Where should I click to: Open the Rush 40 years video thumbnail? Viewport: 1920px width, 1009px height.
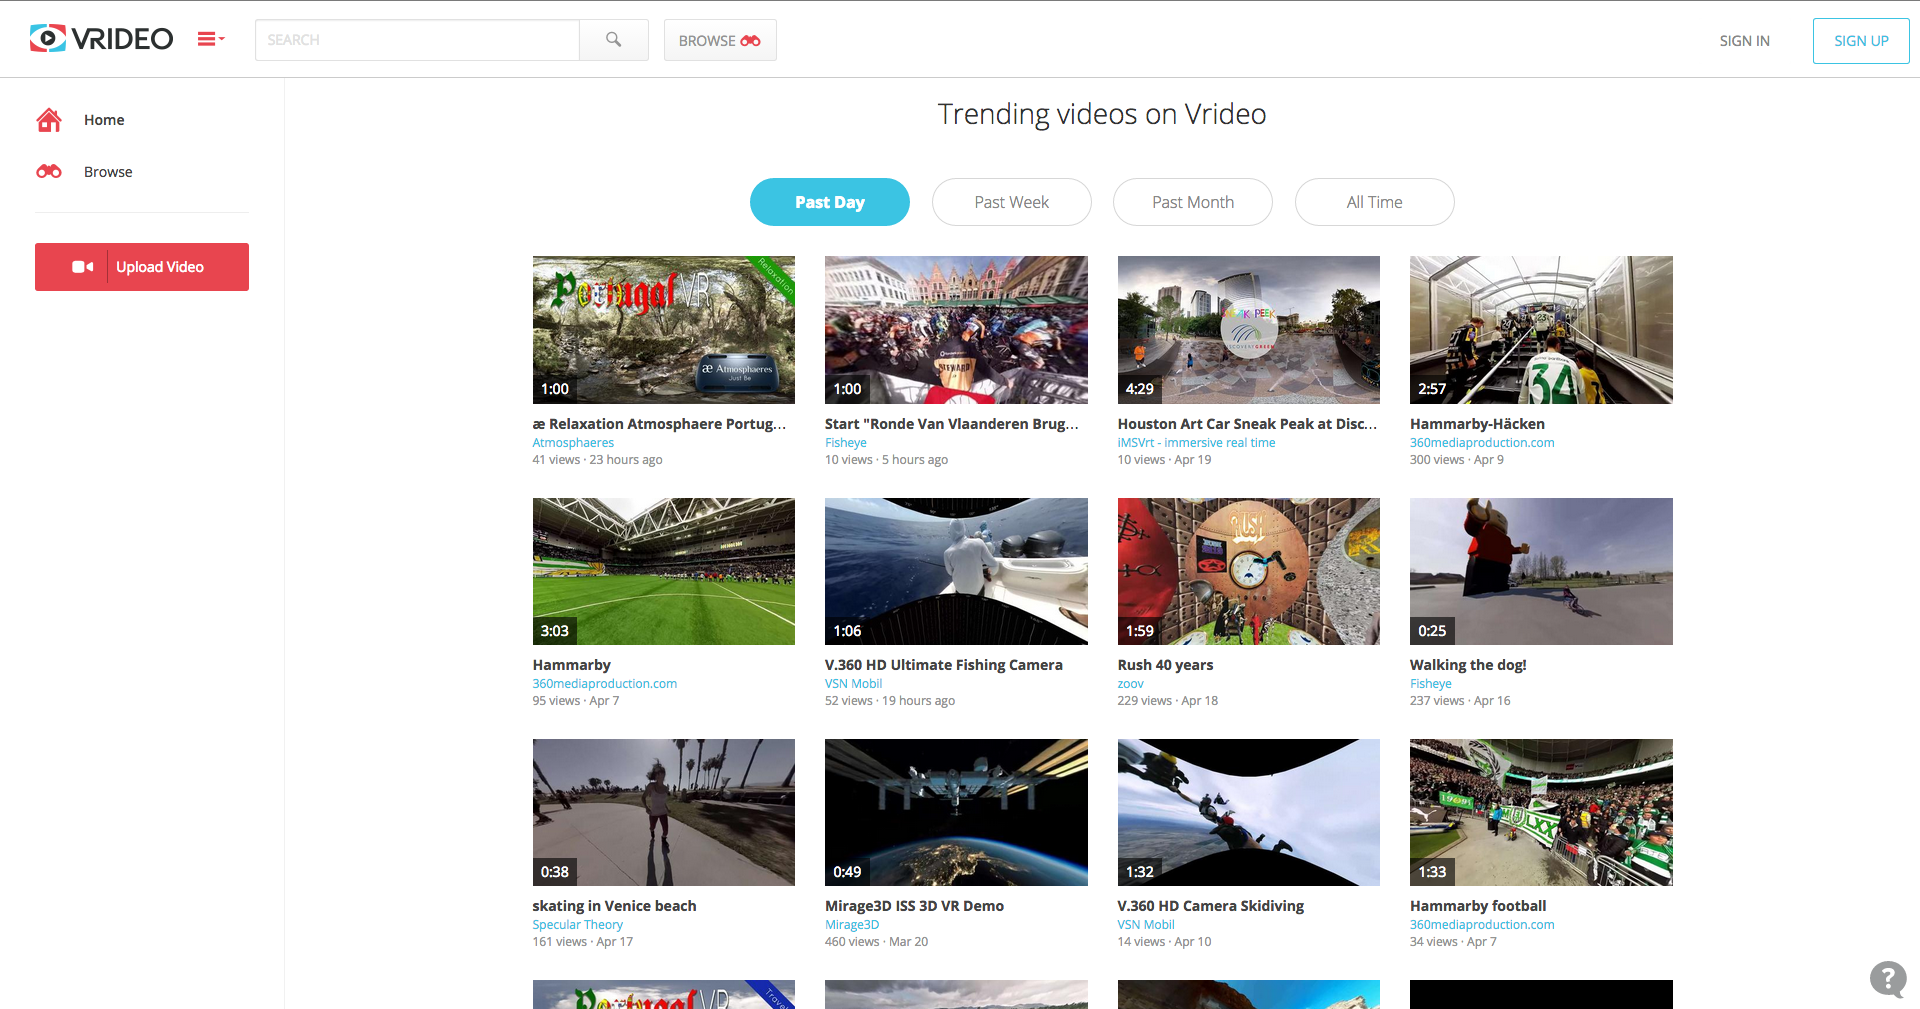pos(1248,571)
